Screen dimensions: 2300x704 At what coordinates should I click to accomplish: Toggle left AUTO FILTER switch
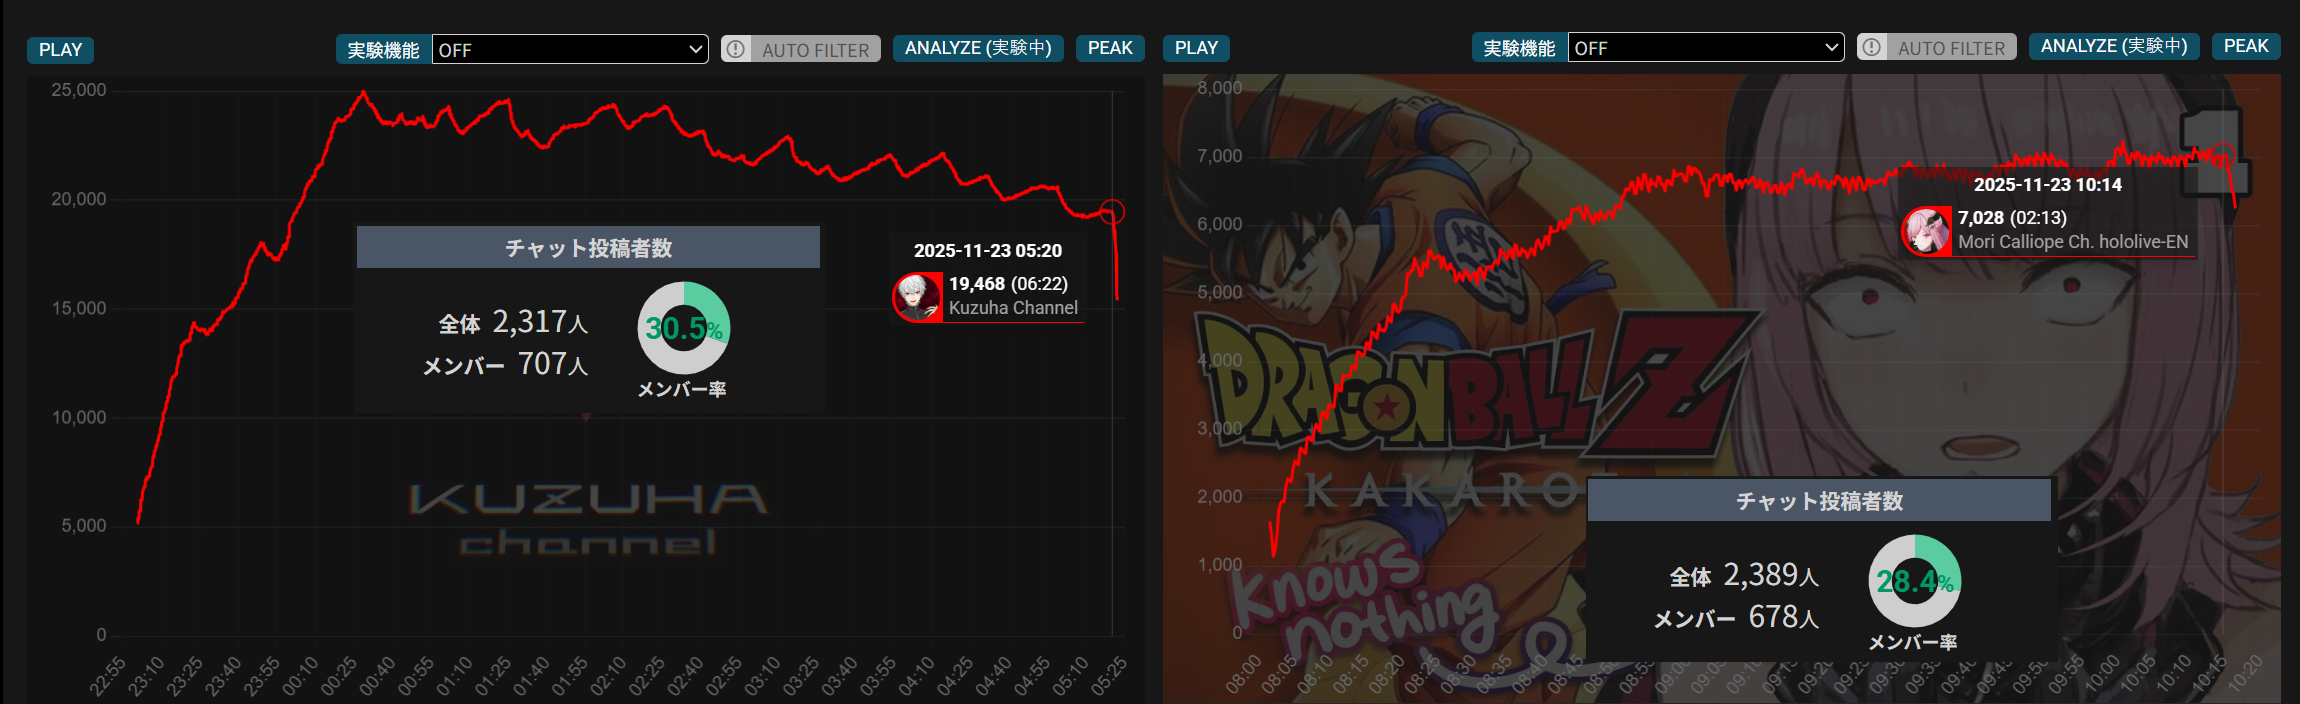pos(801,49)
